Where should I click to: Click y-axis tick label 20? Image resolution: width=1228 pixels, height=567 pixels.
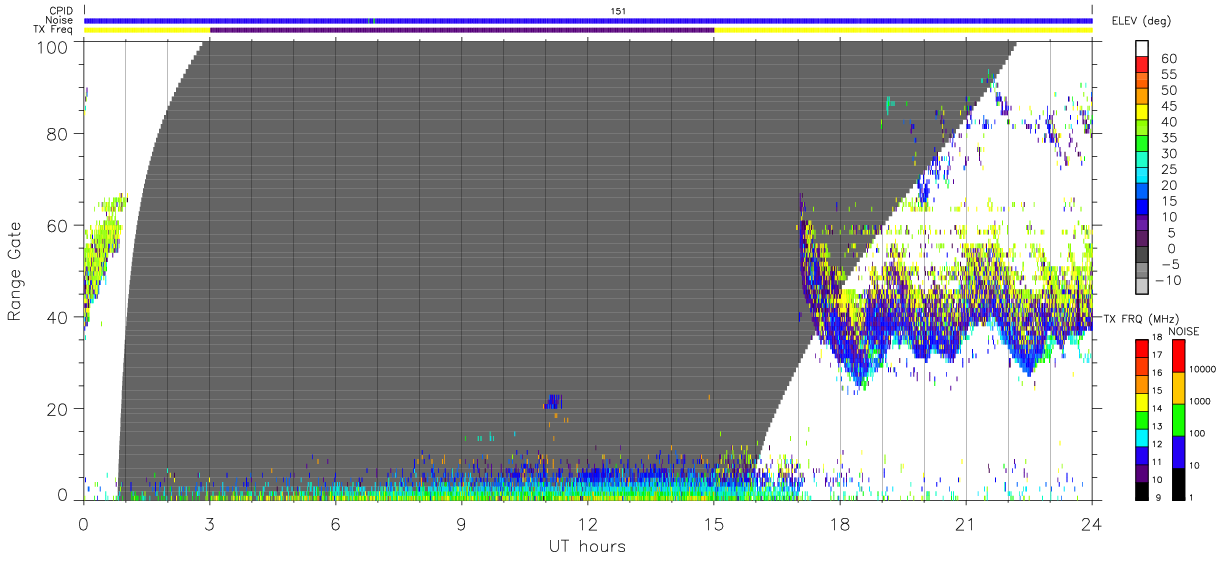tap(59, 409)
